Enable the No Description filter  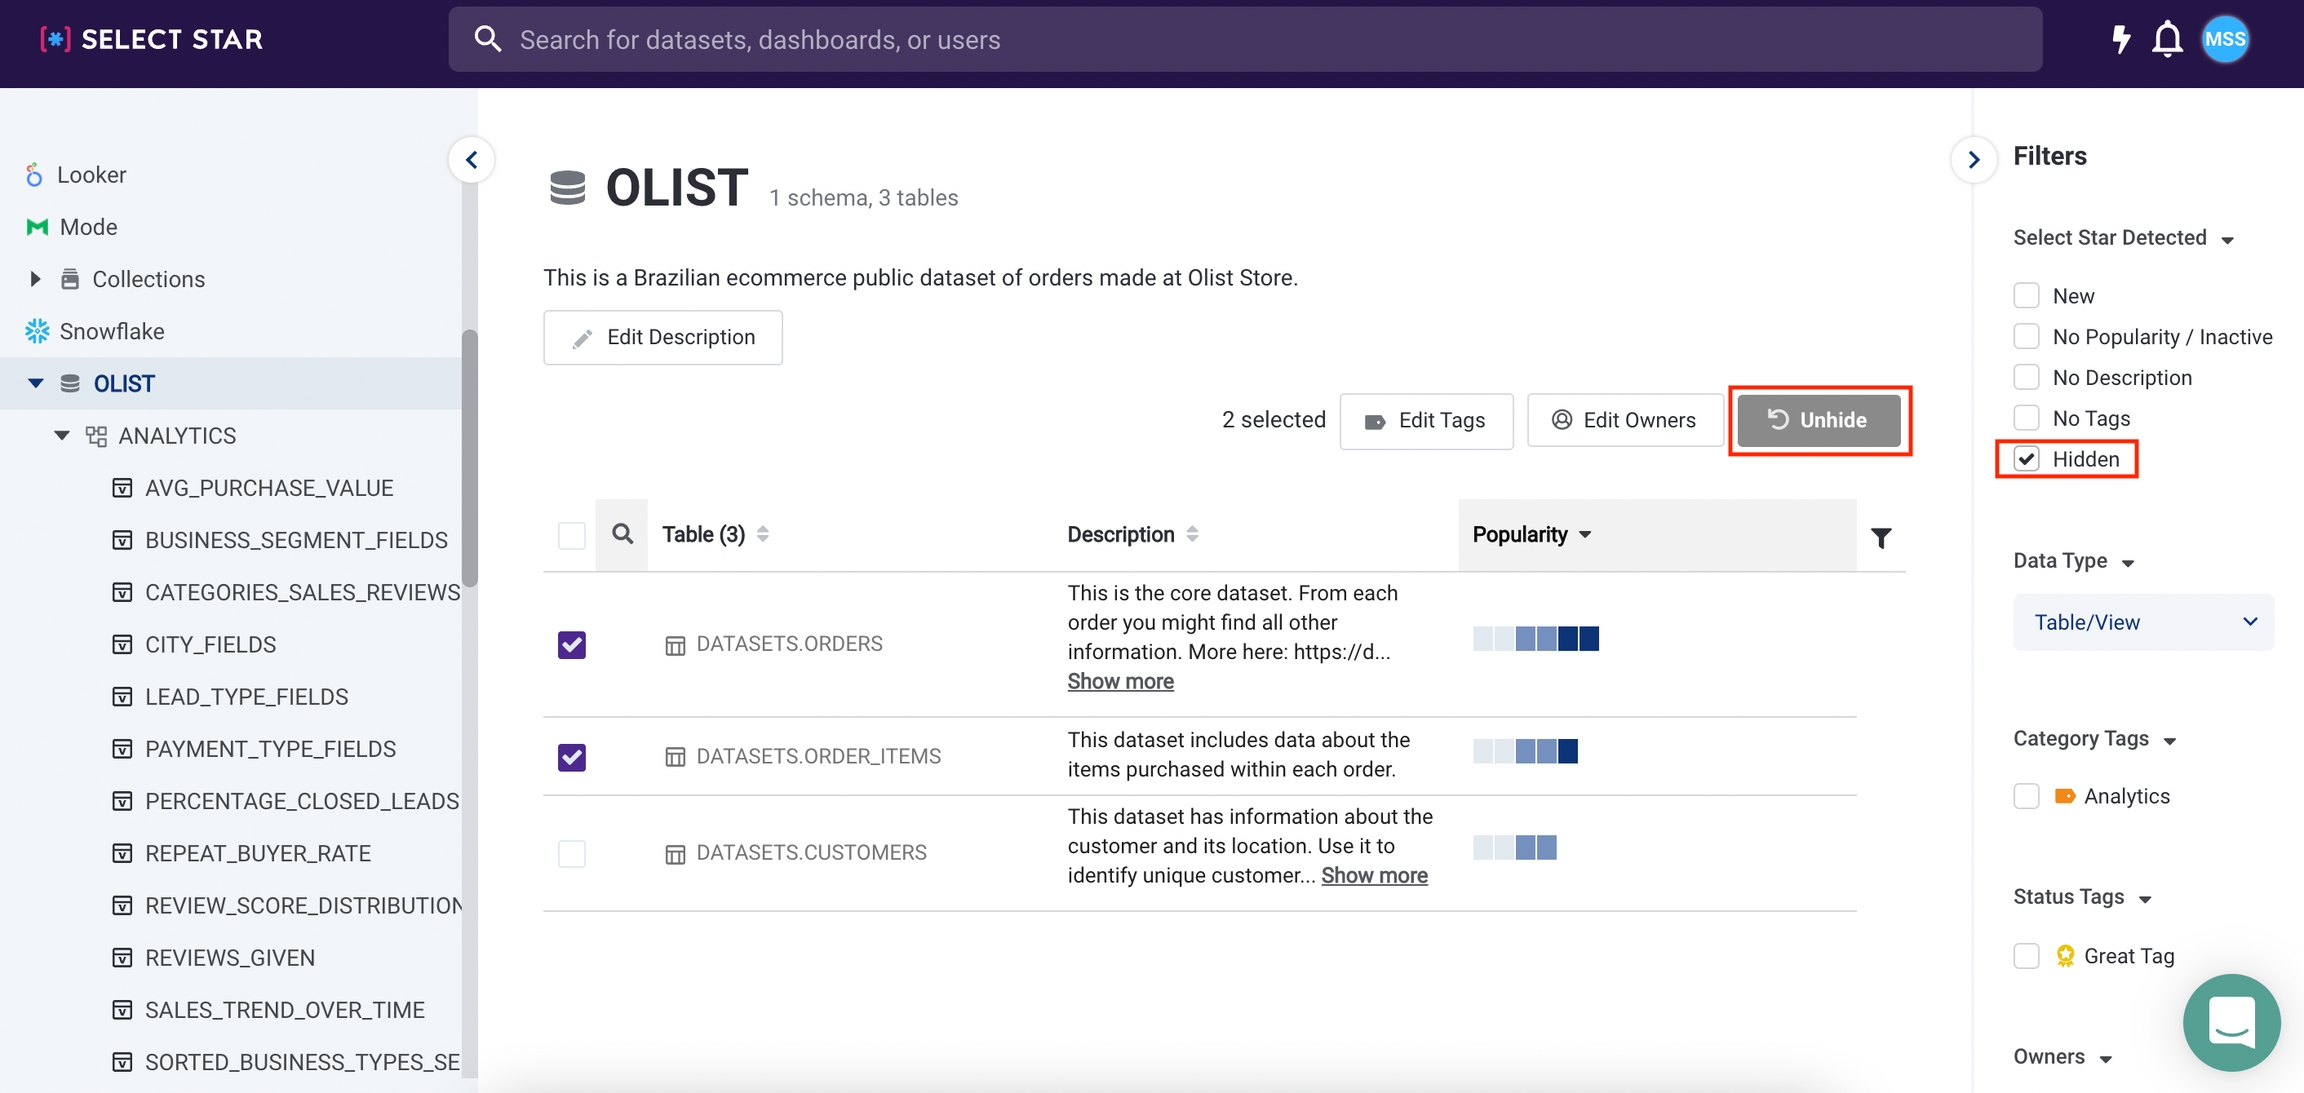coord(2026,377)
